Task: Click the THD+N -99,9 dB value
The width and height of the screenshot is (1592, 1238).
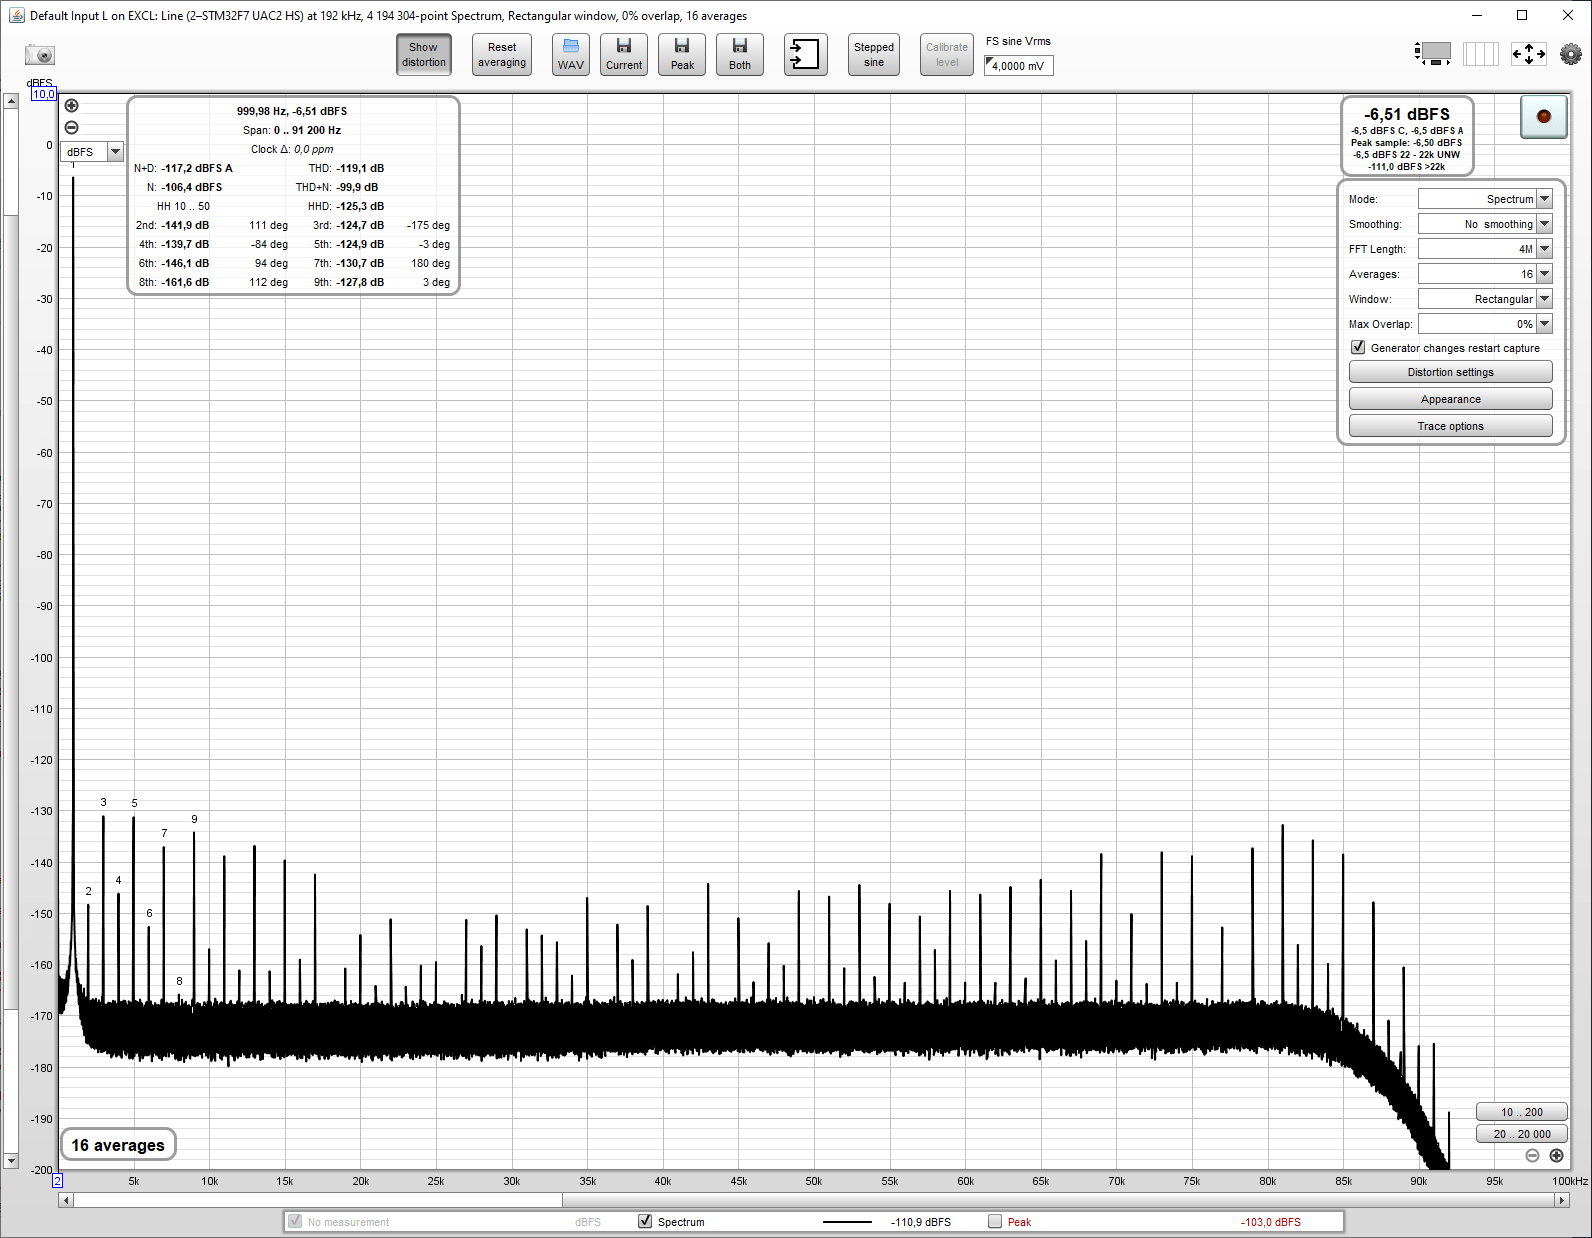Action: pyautogui.click(x=357, y=187)
